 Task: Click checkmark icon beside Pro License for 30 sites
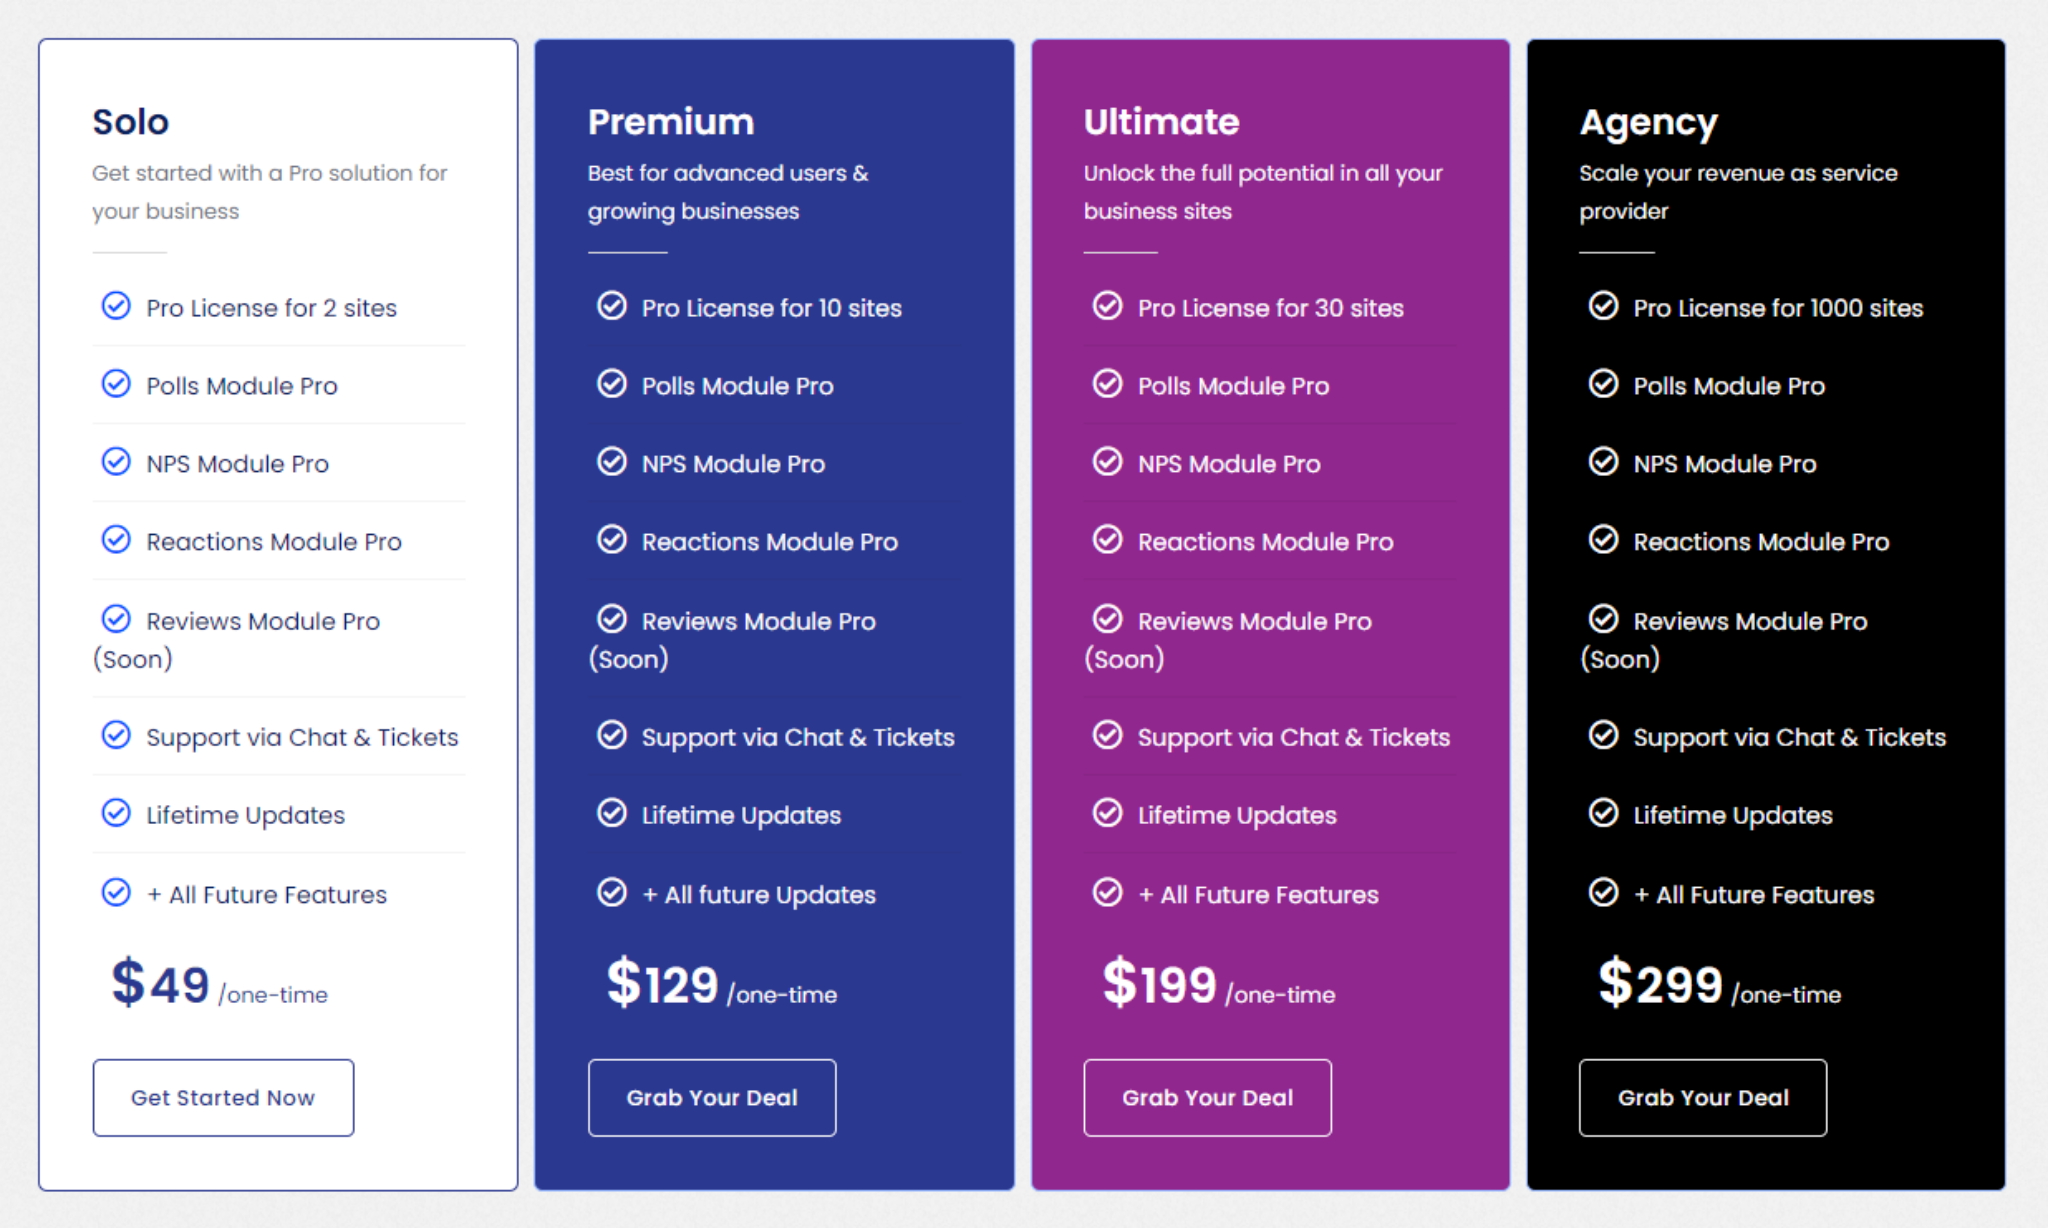pyautogui.click(x=1107, y=306)
